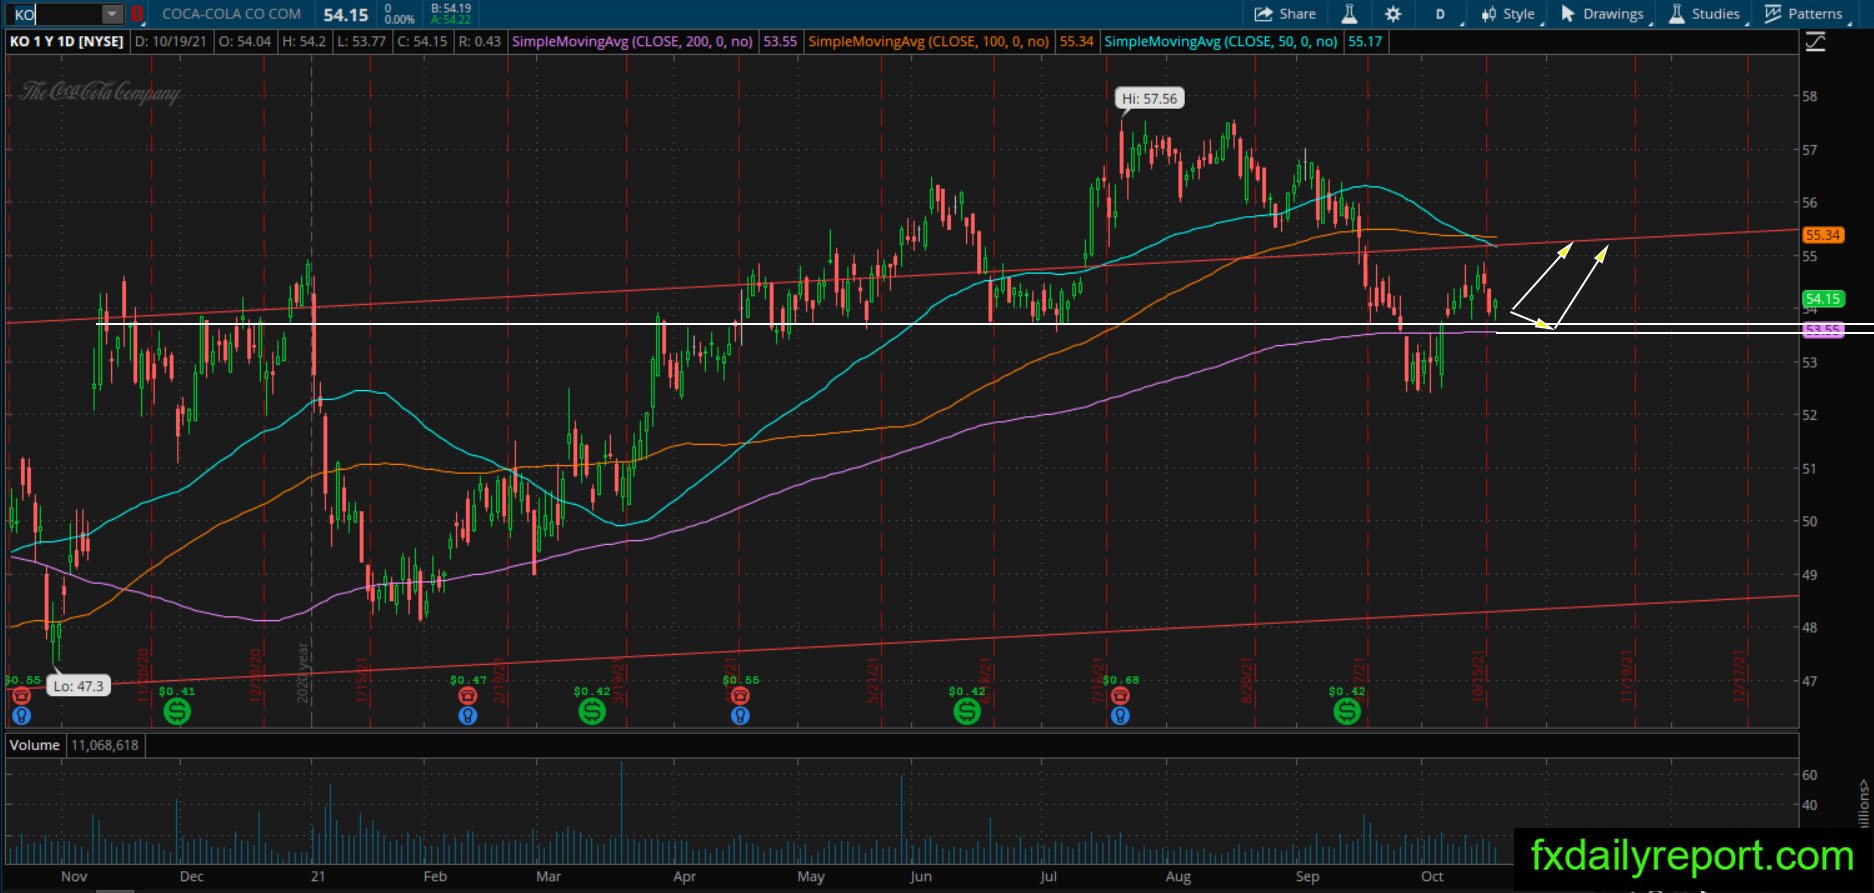
Task: Click the 54.15 last price in header
Action: 346,15
